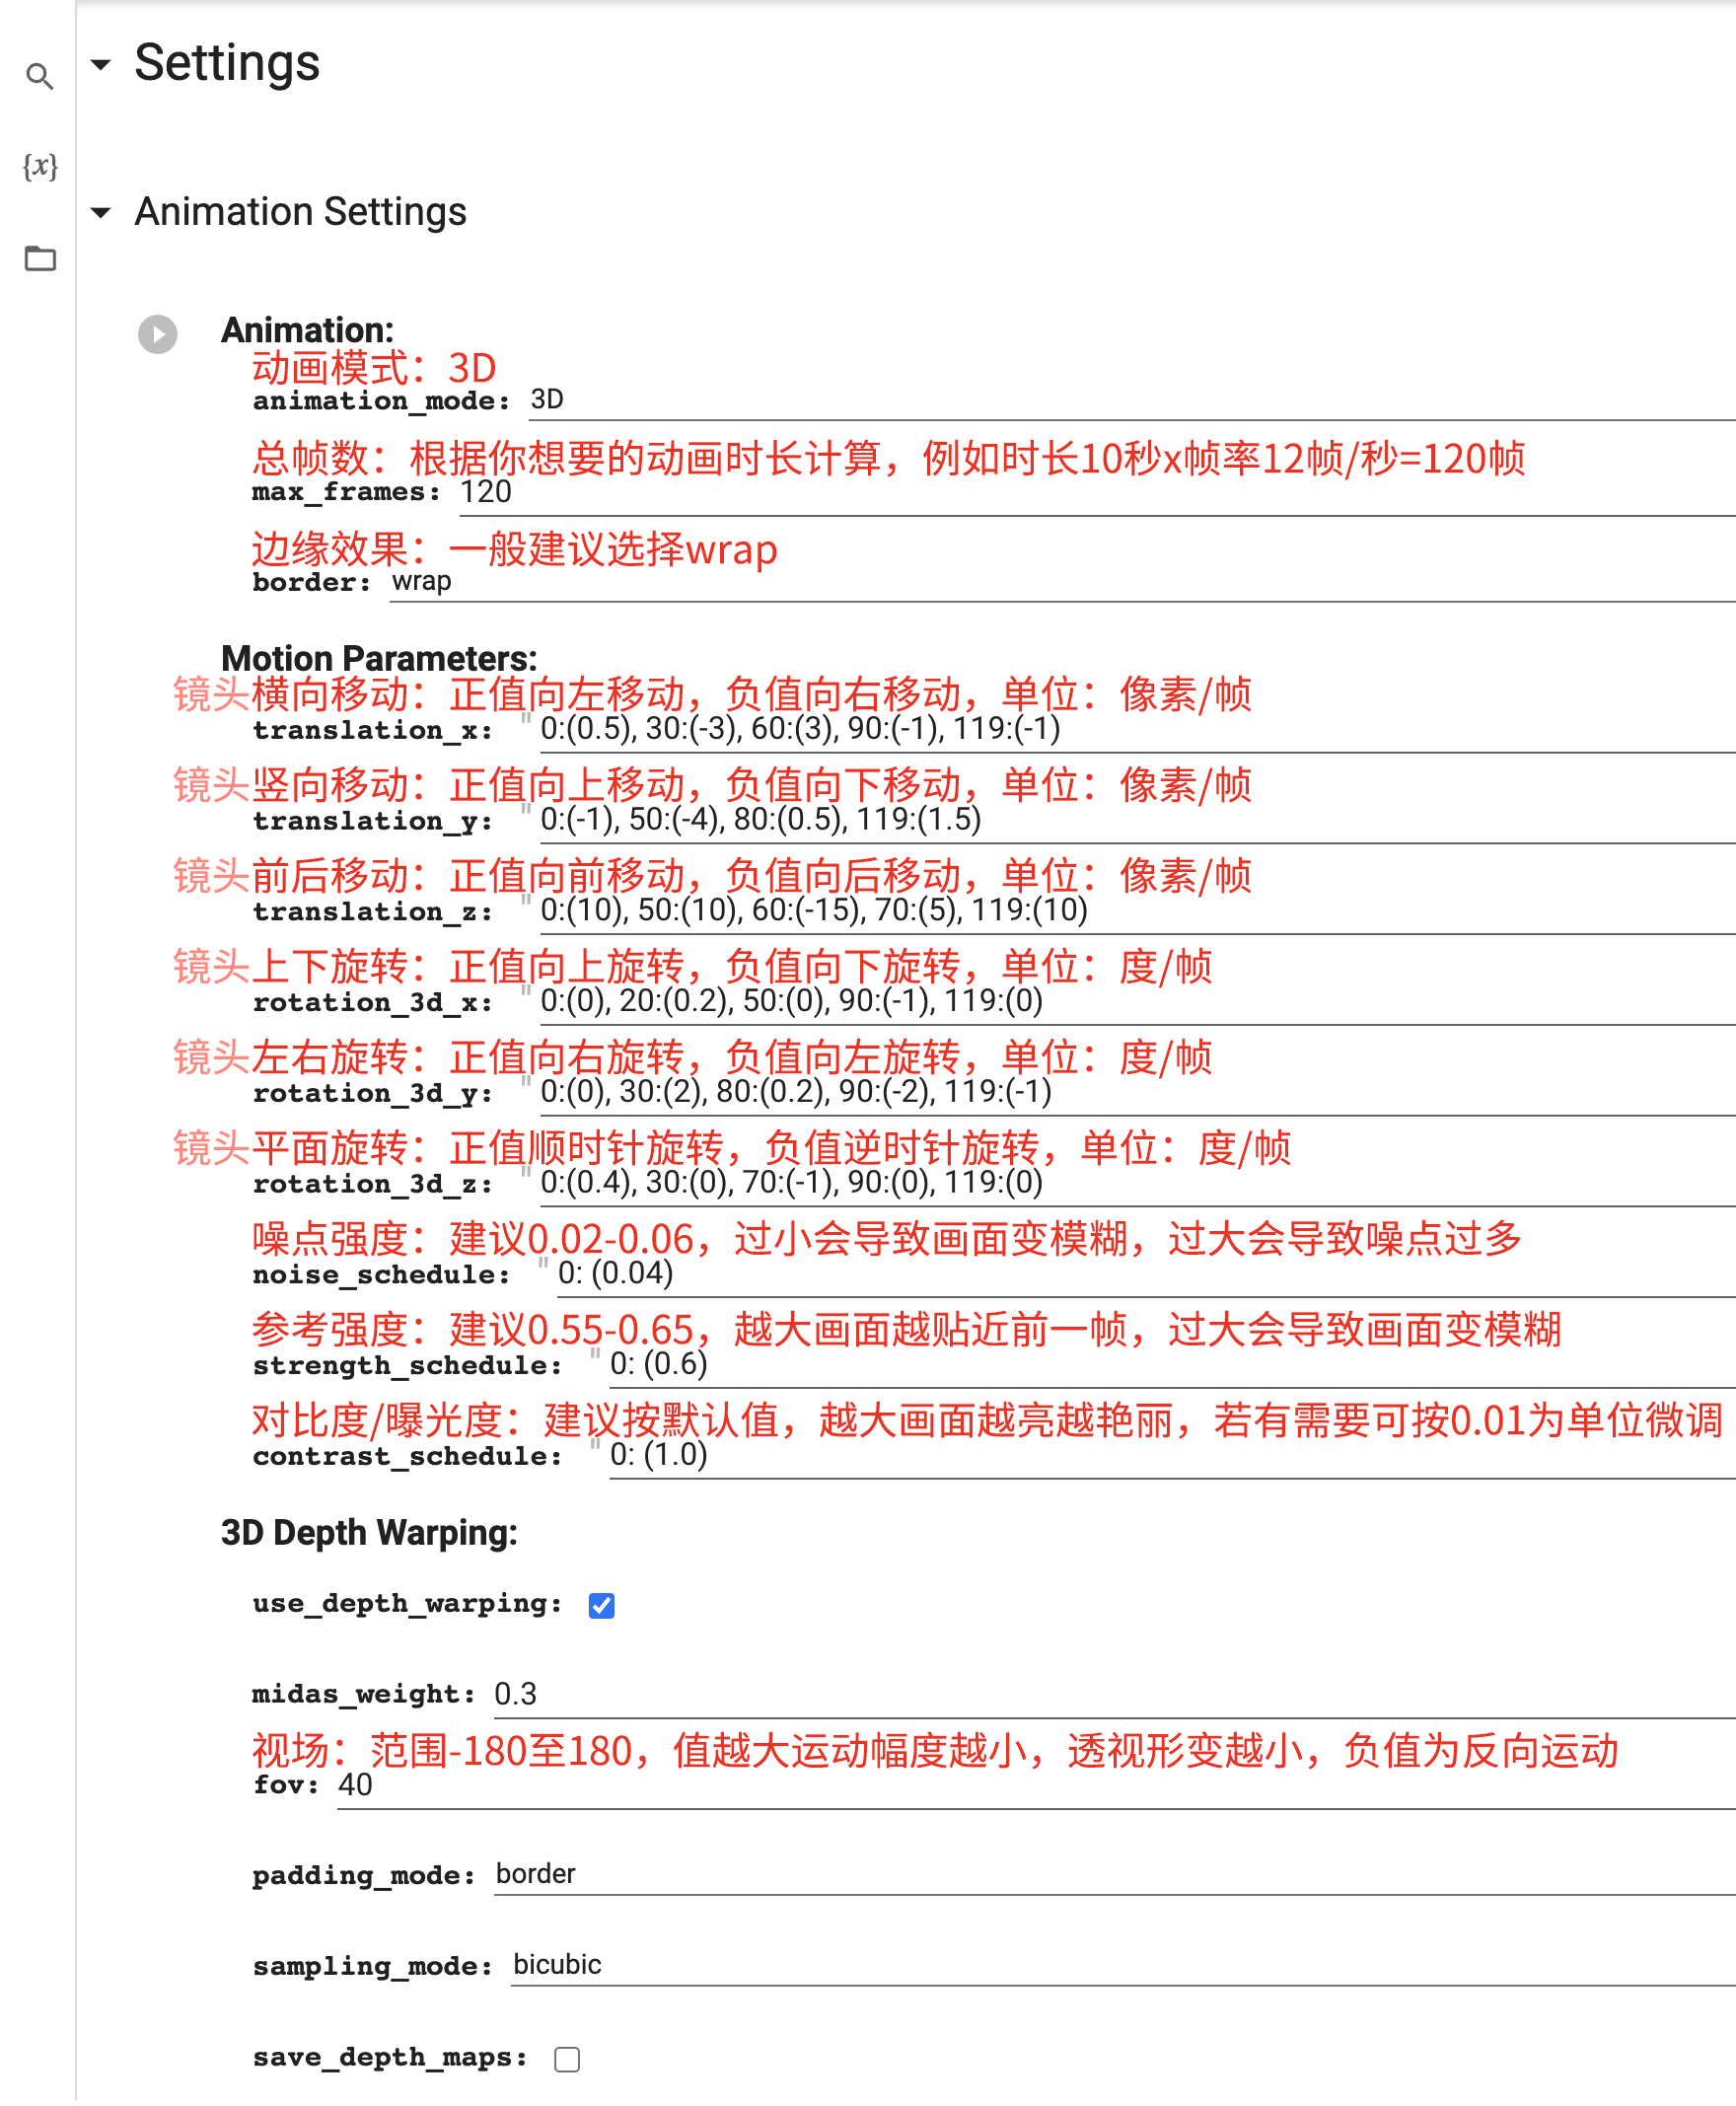
Task: Select the 'save_depth_maps:' label
Action: click(390, 2060)
